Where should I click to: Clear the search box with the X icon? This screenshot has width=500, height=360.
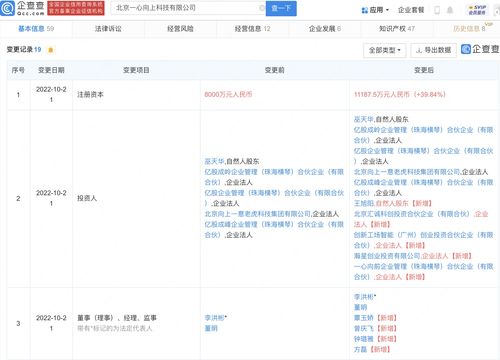tap(262, 8)
